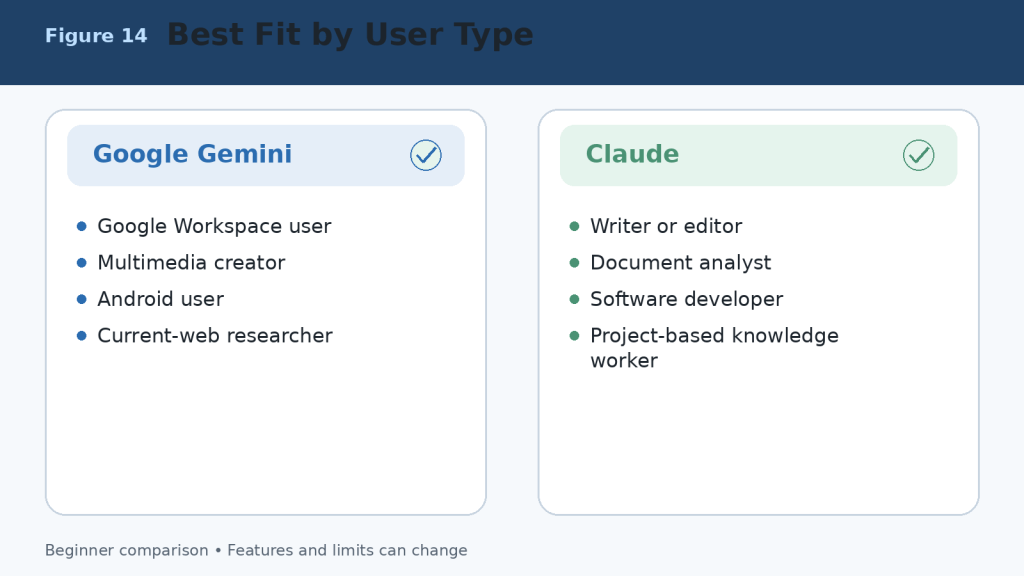Click the blue bullet before Android user

82,299
